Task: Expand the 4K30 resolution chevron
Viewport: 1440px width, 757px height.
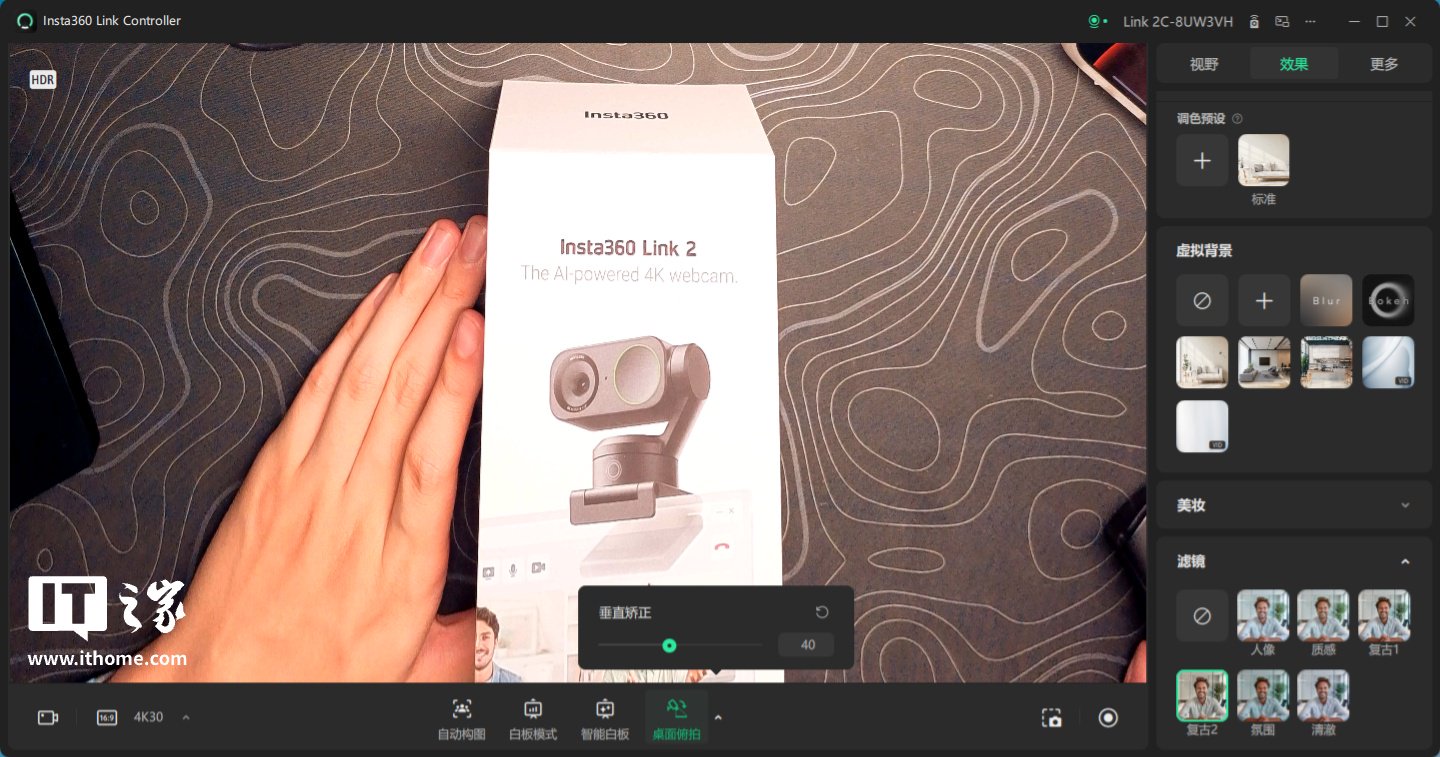Action: click(x=186, y=717)
